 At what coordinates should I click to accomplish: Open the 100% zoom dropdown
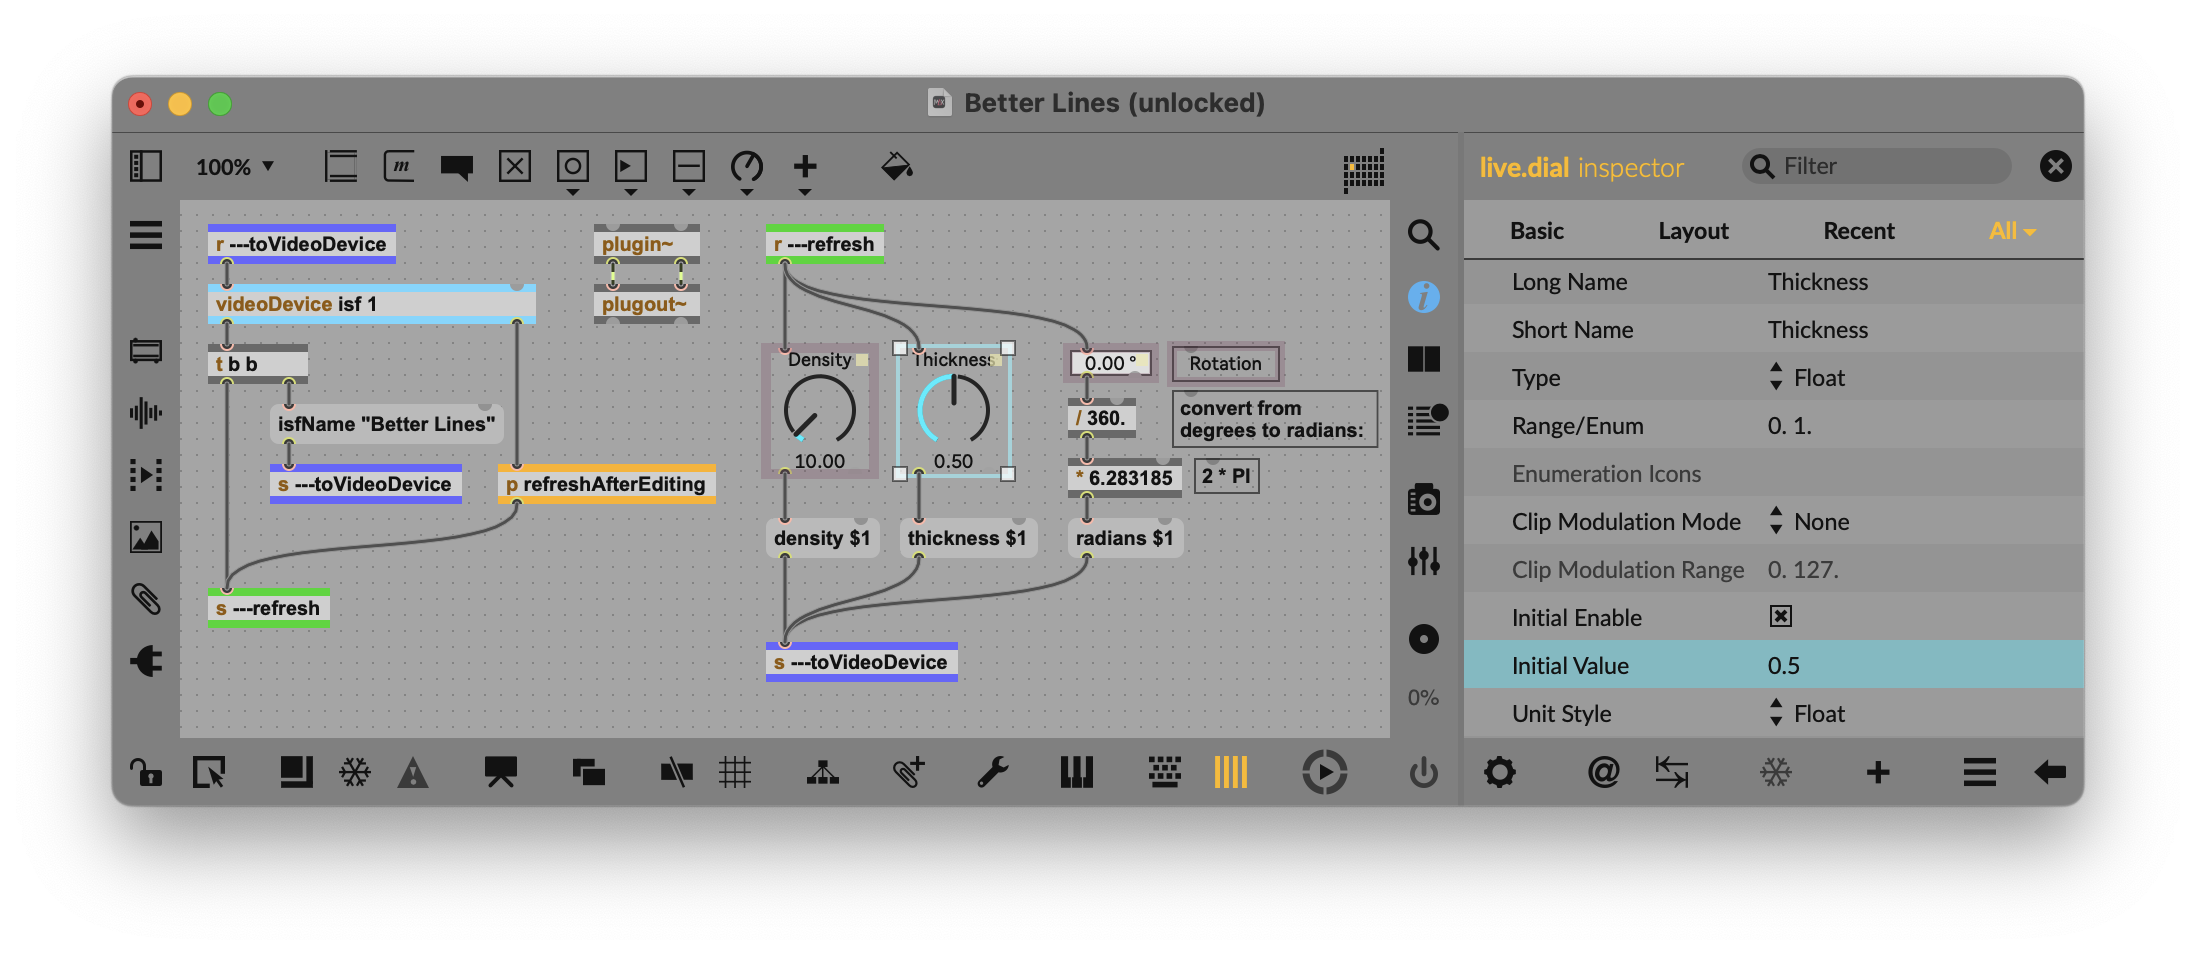click(235, 167)
